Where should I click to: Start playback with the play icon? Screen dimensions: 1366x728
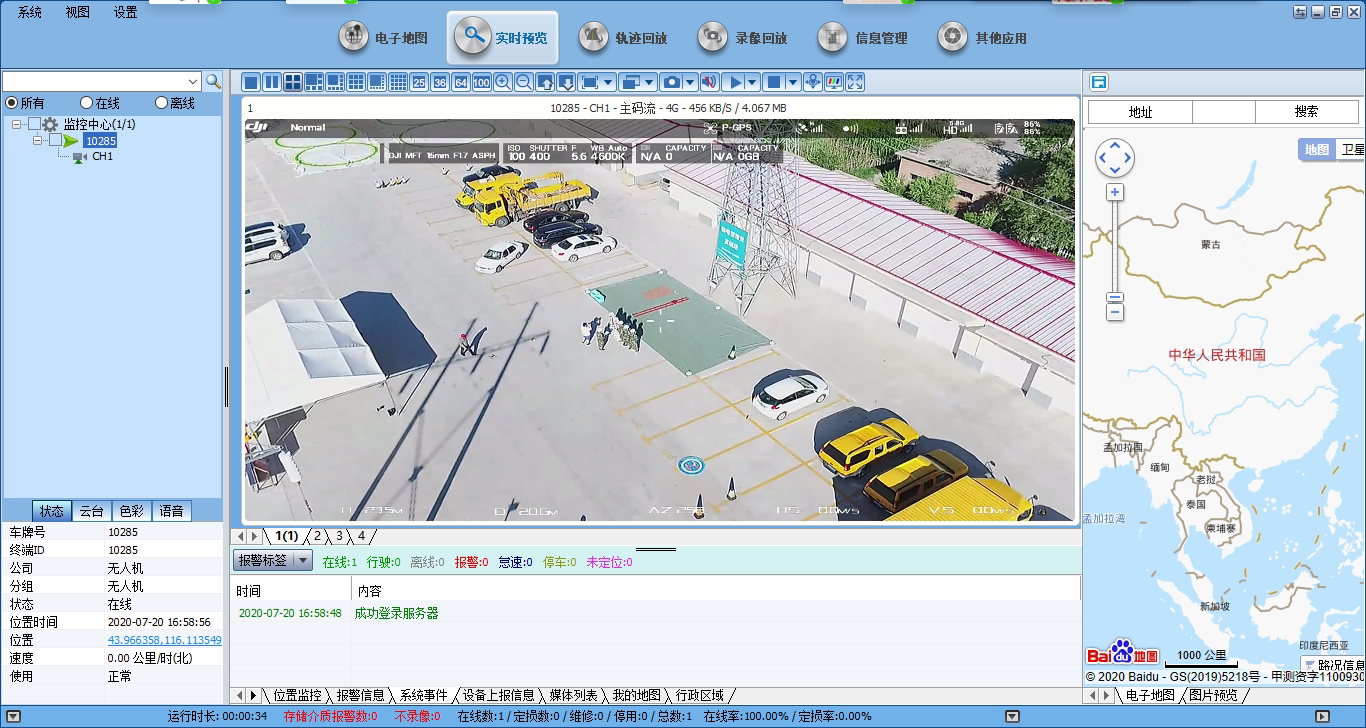click(734, 82)
